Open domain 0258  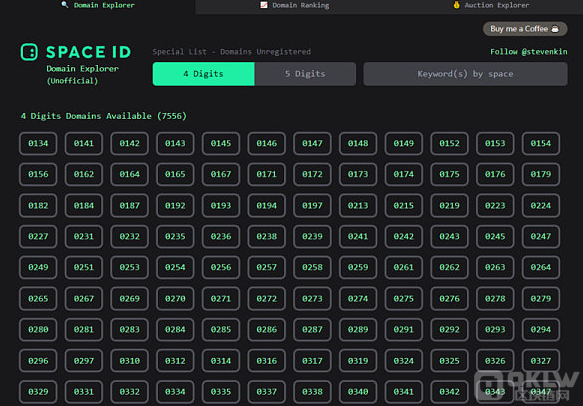tap(312, 267)
